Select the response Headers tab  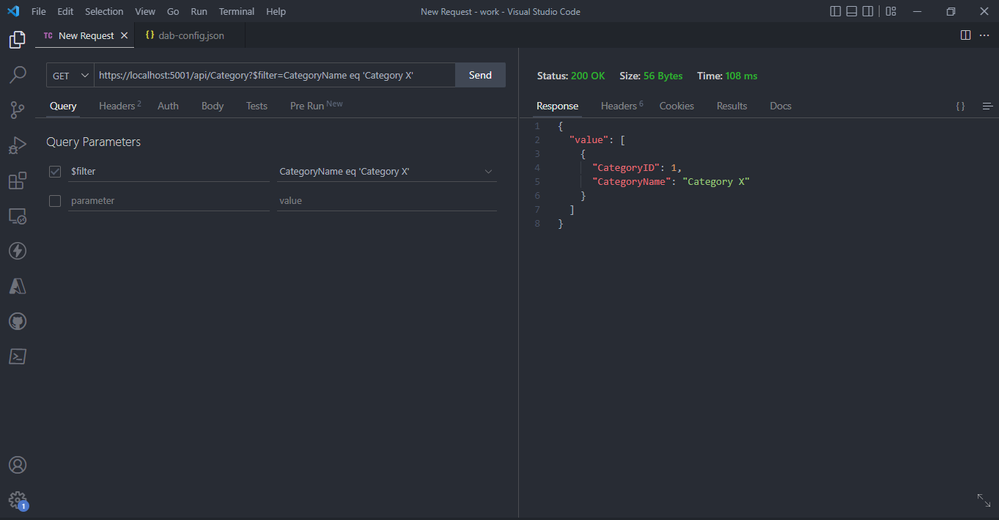click(x=622, y=106)
